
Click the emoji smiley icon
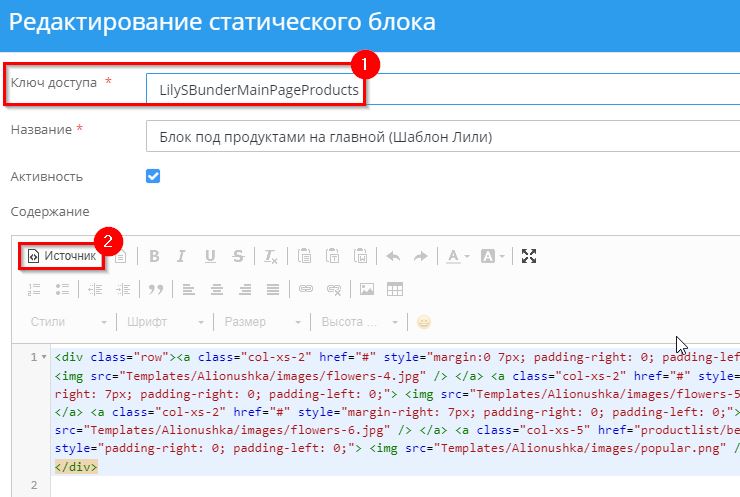[x=424, y=322]
